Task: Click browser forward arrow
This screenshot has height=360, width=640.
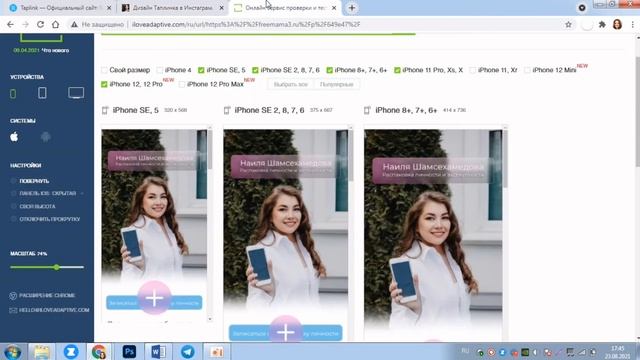Action: [x=25, y=24]
